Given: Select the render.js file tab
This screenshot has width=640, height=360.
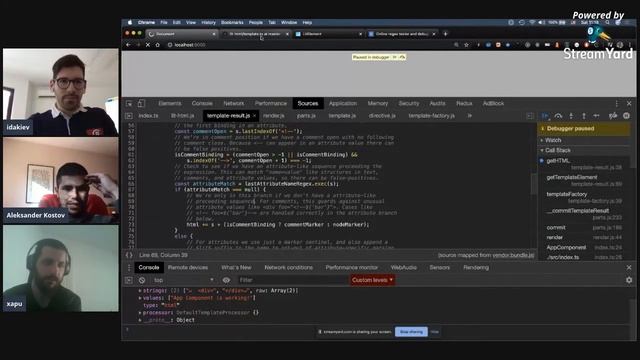Looking at the screenshot, I should pos(273,116).
